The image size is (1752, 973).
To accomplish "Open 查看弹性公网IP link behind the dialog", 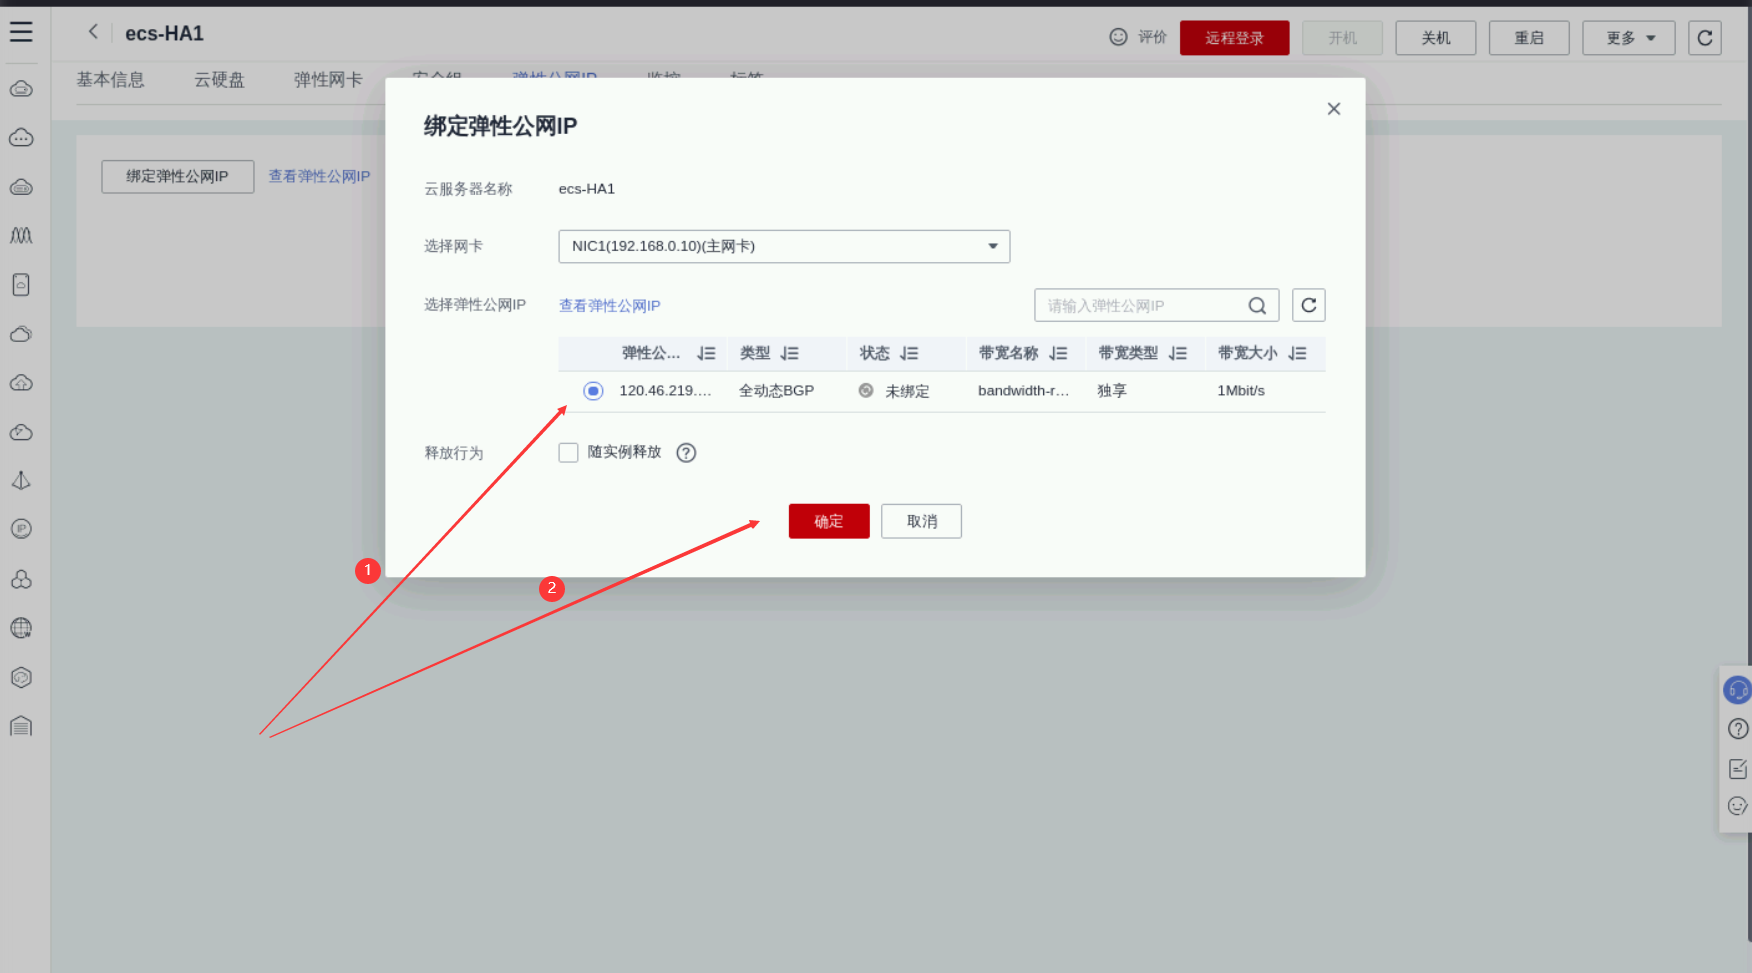I will [x=319, y=176].
